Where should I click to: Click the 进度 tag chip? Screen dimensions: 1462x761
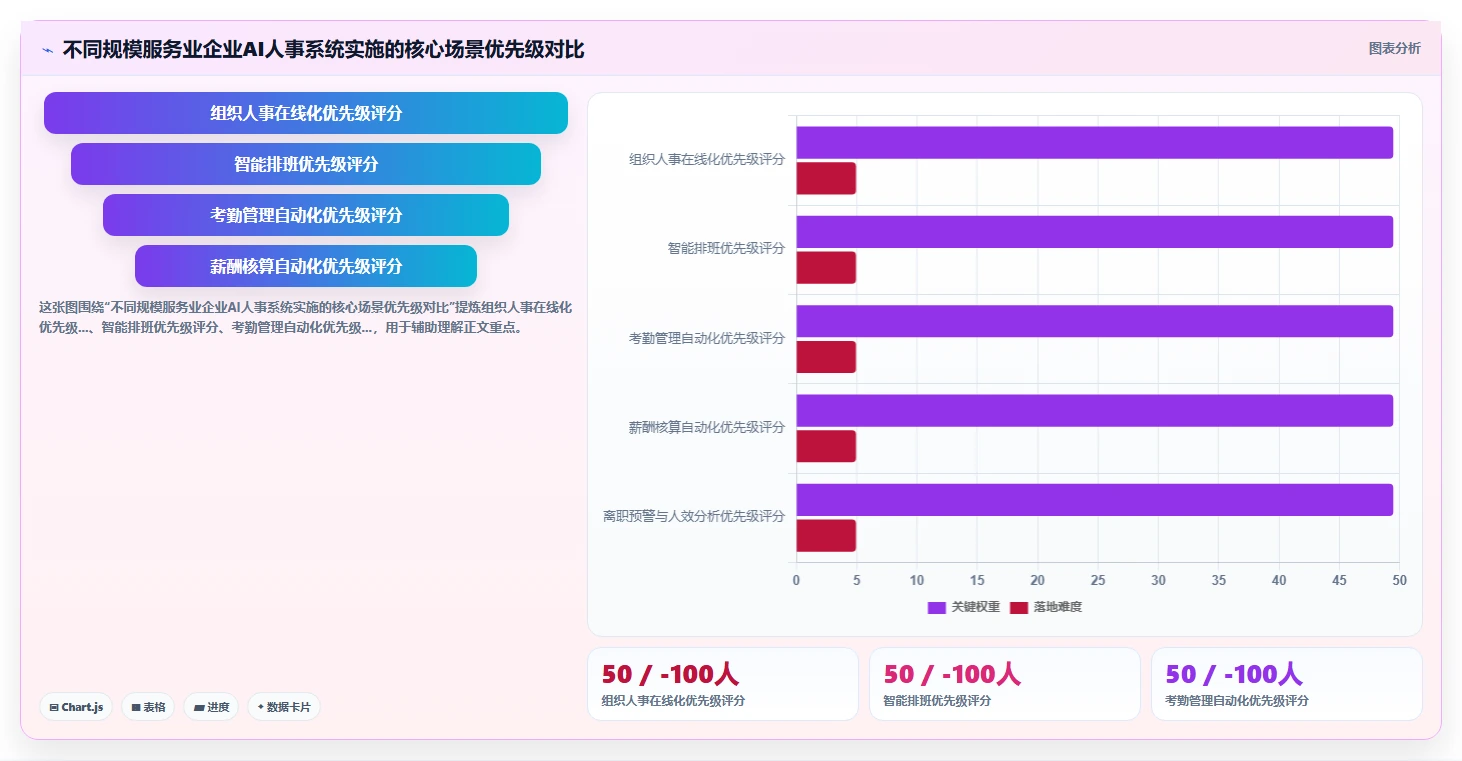point(211,707)
